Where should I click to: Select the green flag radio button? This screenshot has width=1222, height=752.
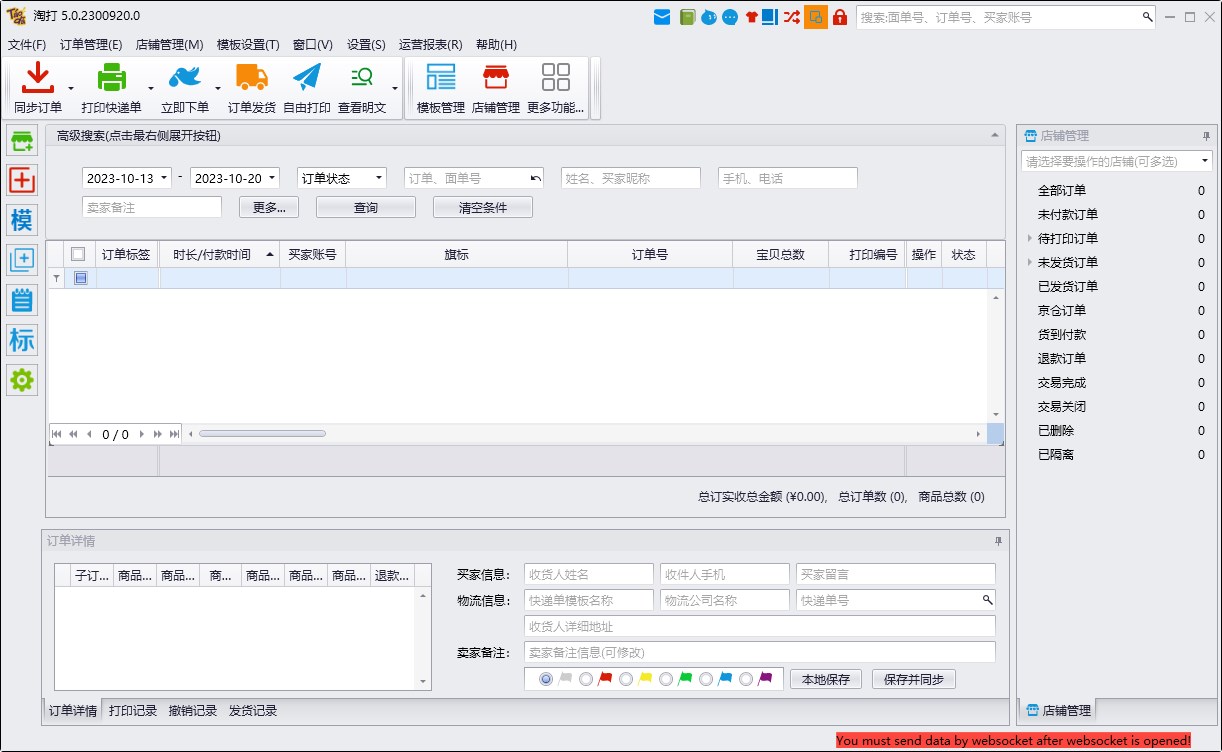click(666, 679)
